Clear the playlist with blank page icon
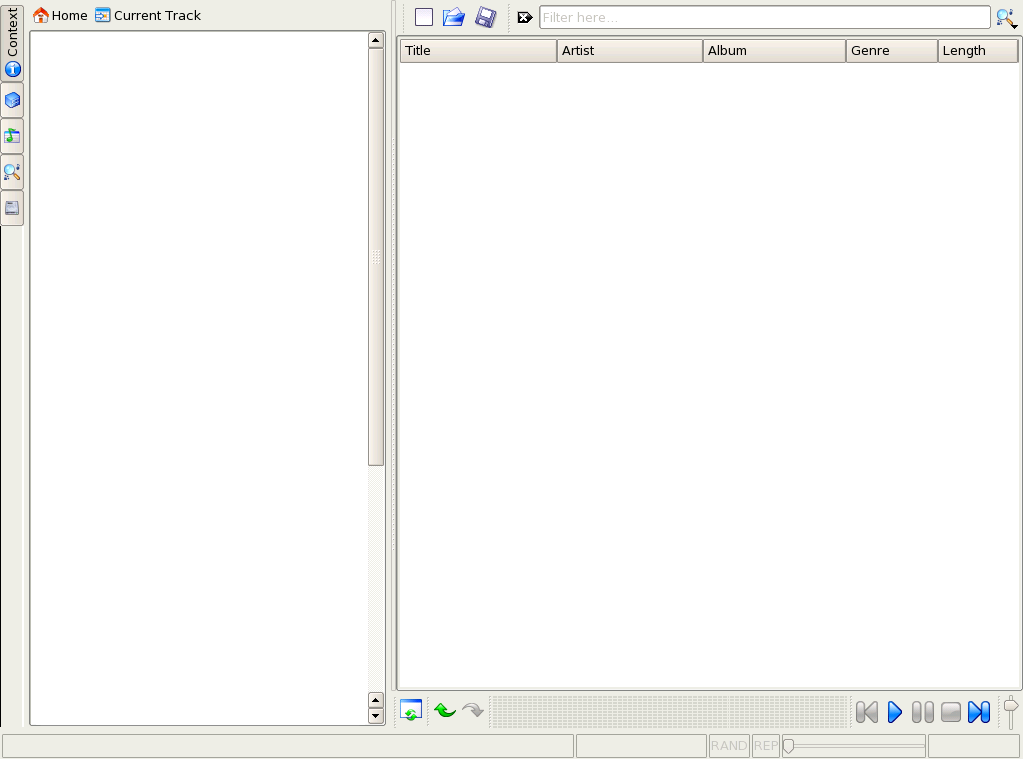Screen dimensions: 1023x759 pos(424,17)
